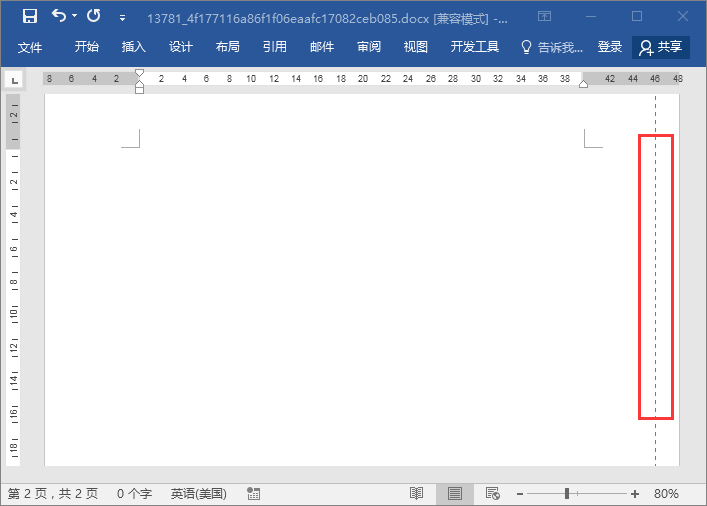This screenshot has width=707, height=506.
Task: Click the 共享 share button
Action: click(661, 47)
